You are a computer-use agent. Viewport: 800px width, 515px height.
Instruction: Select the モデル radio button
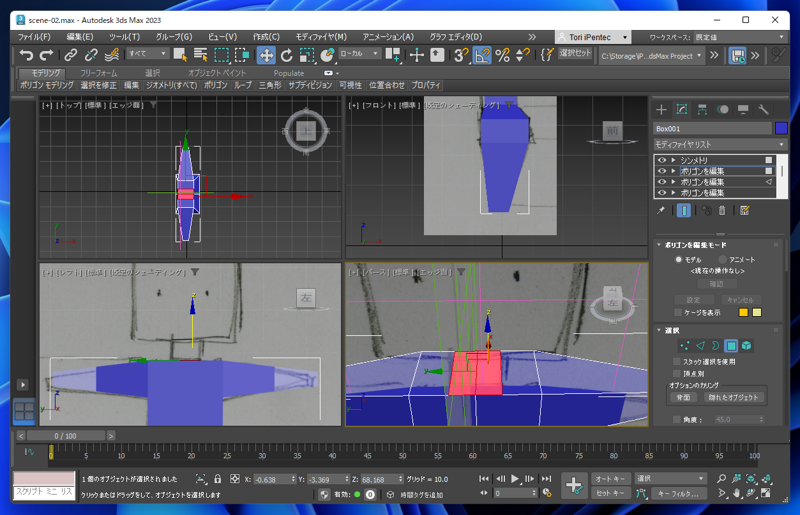pos(679,259)
